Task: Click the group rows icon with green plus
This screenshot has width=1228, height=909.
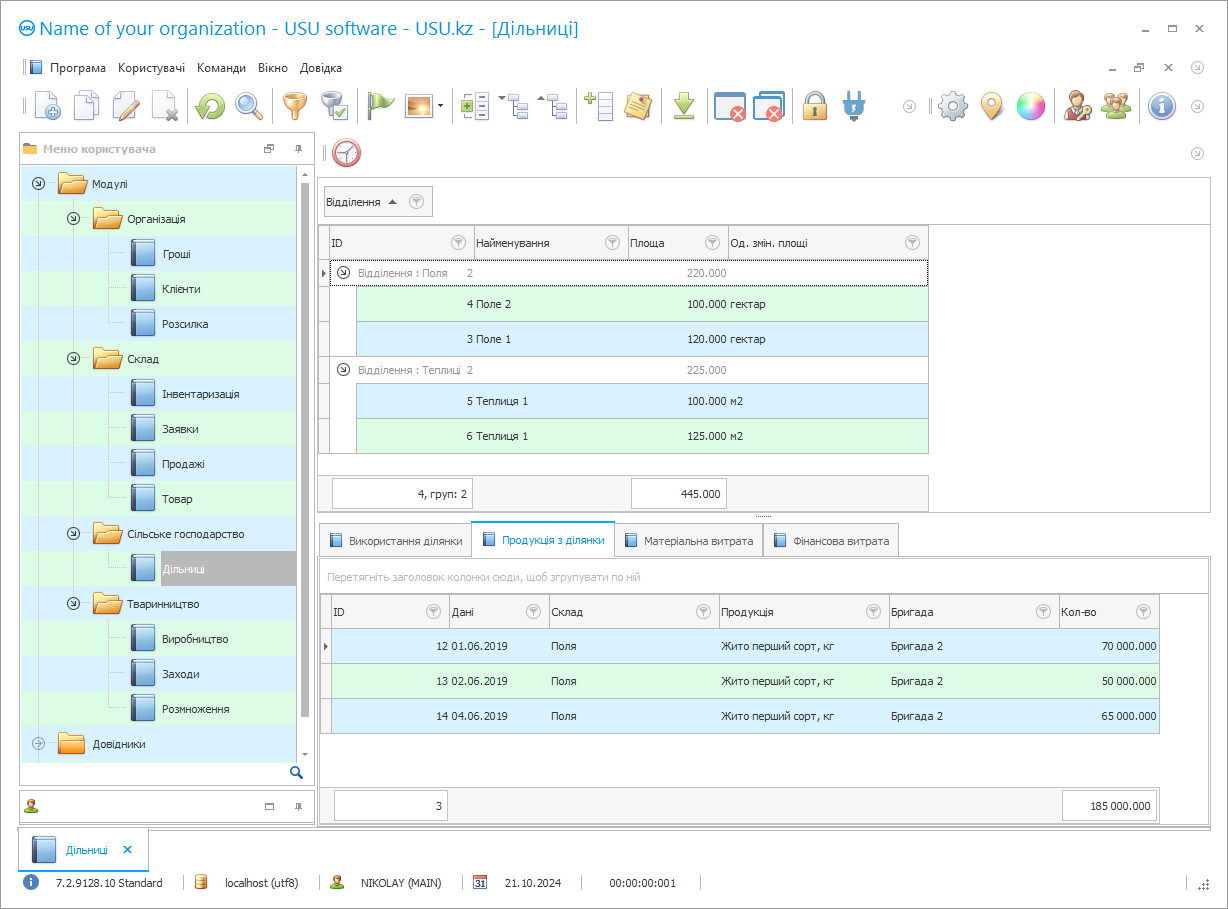Action: (475, 106)
